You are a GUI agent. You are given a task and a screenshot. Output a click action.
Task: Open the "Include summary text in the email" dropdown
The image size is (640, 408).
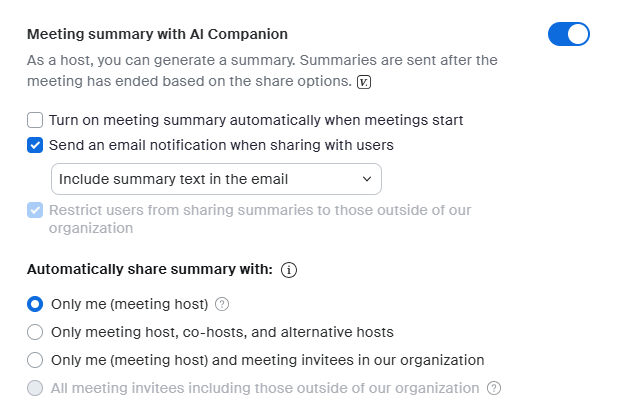coord(215,179)
